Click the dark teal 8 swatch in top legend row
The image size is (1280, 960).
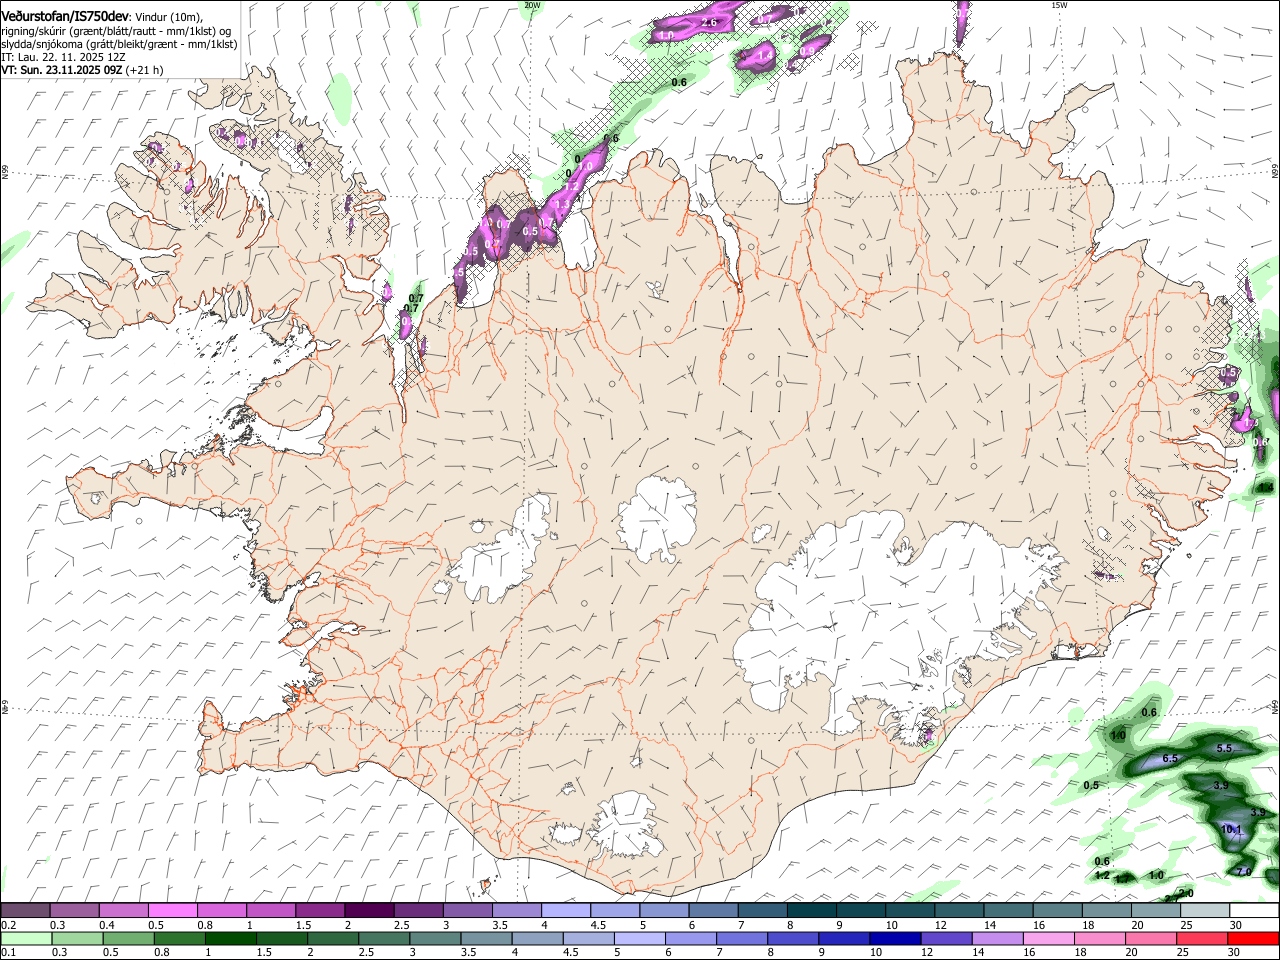click(x=811, y=911)
